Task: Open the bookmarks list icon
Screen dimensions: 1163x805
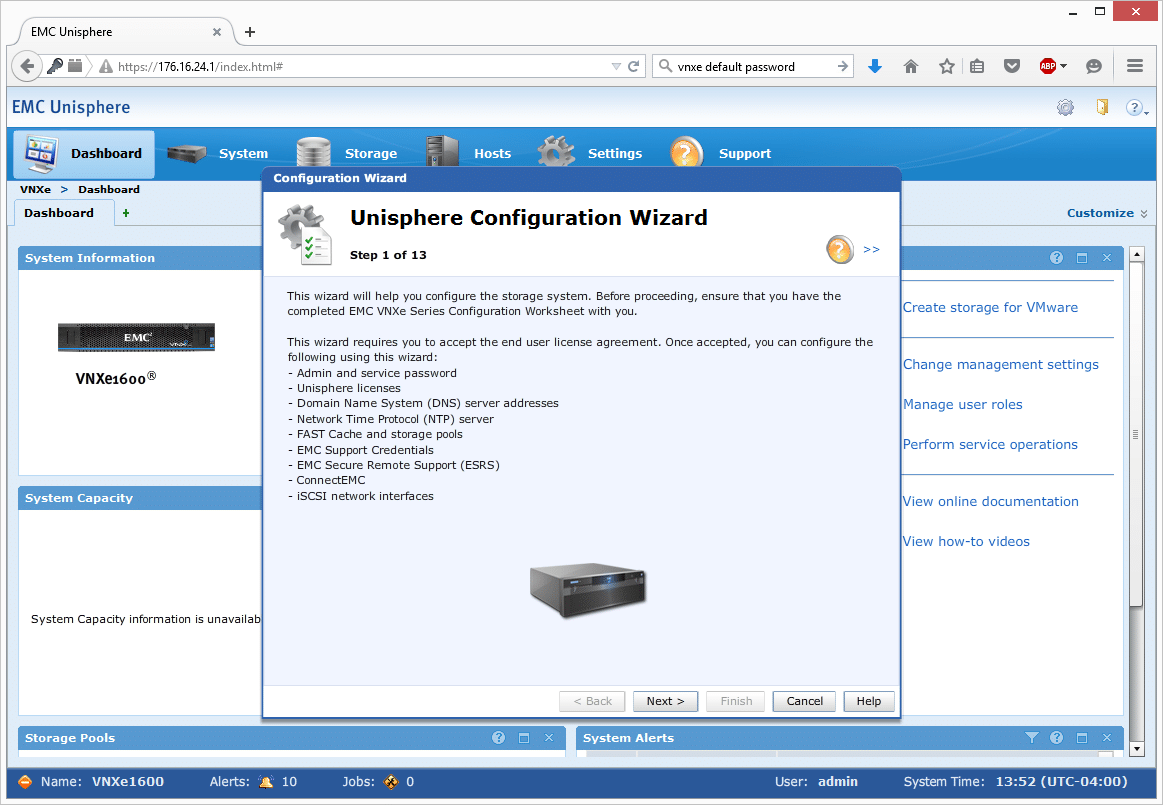Action: 977,66
